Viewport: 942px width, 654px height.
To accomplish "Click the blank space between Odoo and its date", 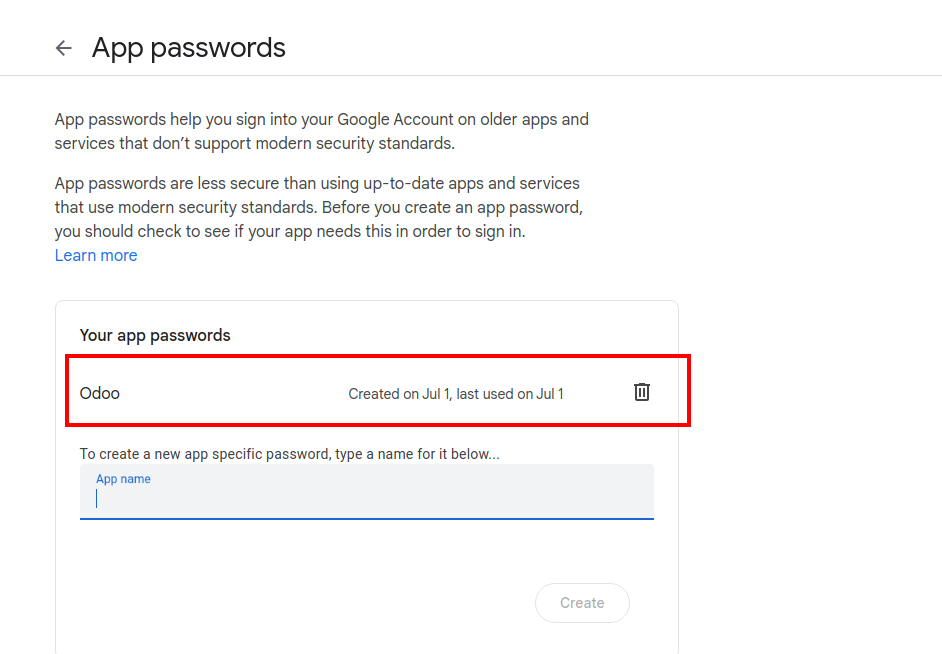I will click(230, 393).
